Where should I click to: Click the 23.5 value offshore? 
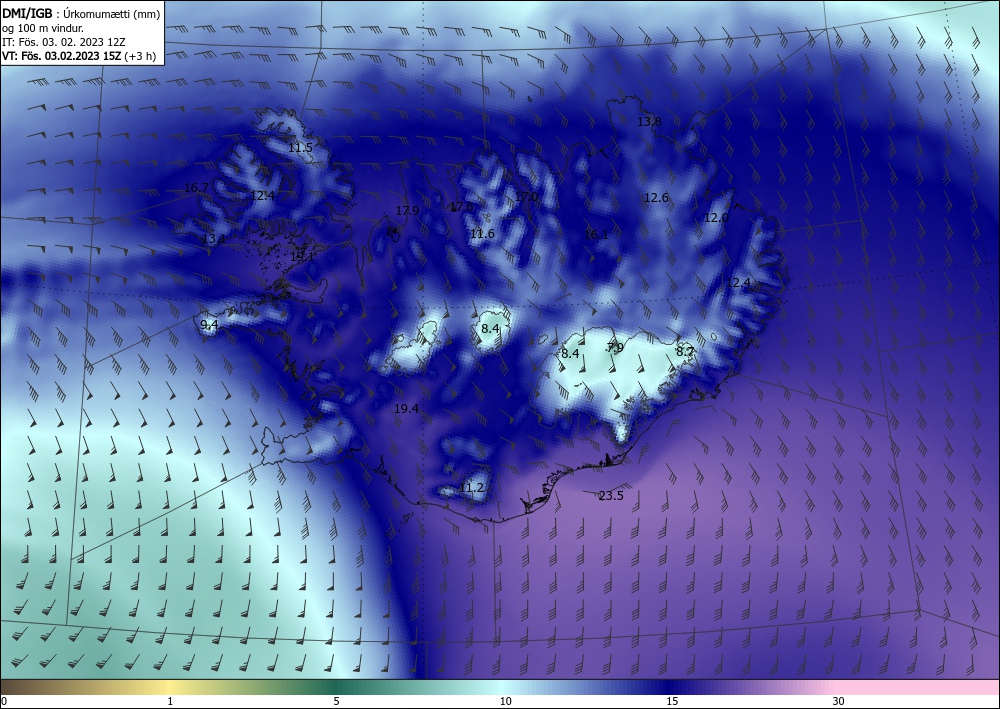611,495
